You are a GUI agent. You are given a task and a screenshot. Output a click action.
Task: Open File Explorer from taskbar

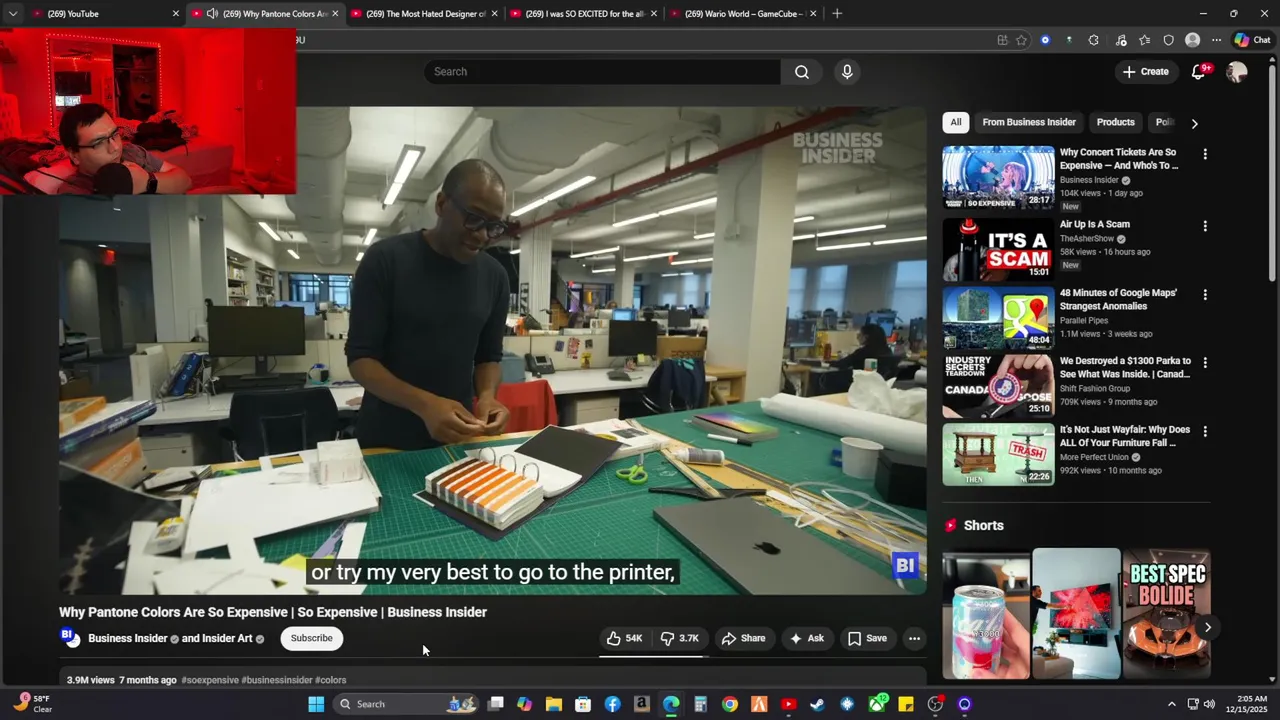[x=554, y=704]
